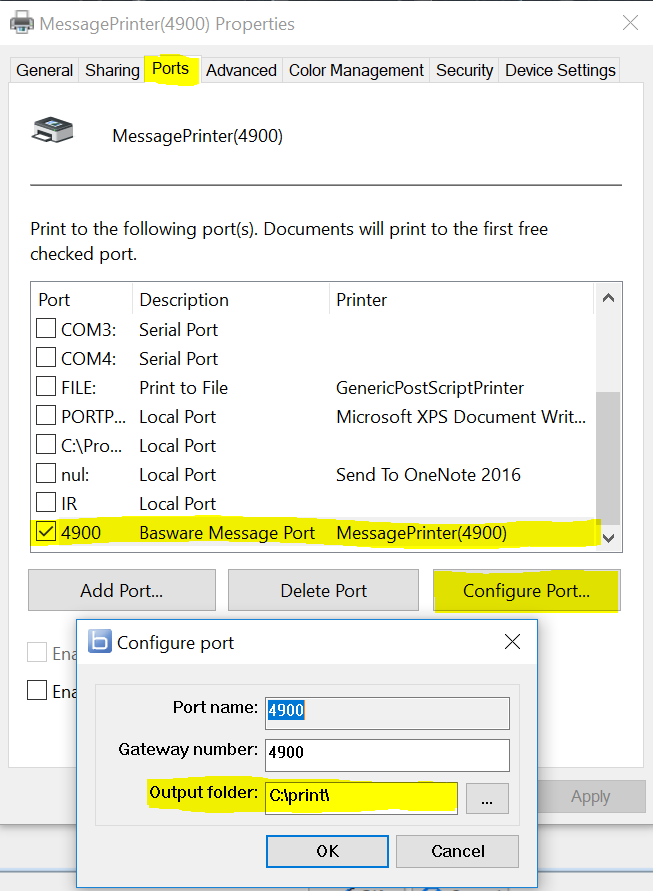Image resolution: width=653 pixels, height=891 pixels.
Task: Click the Port column header
Action: point(82,299)
